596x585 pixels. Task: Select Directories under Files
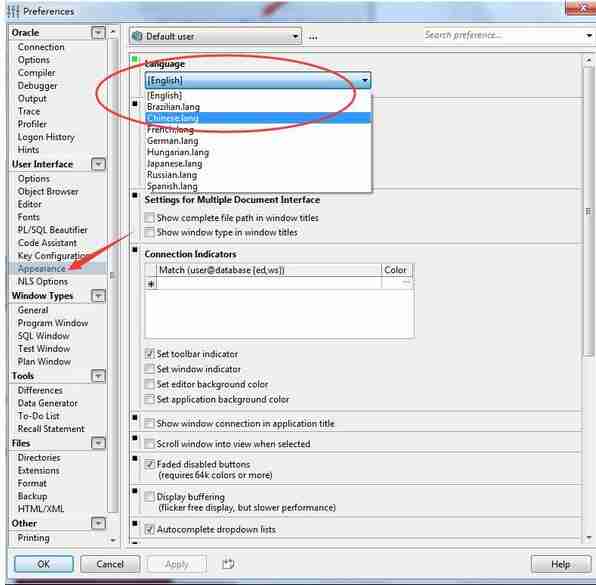pyautogui.click(x=39, y=457)
